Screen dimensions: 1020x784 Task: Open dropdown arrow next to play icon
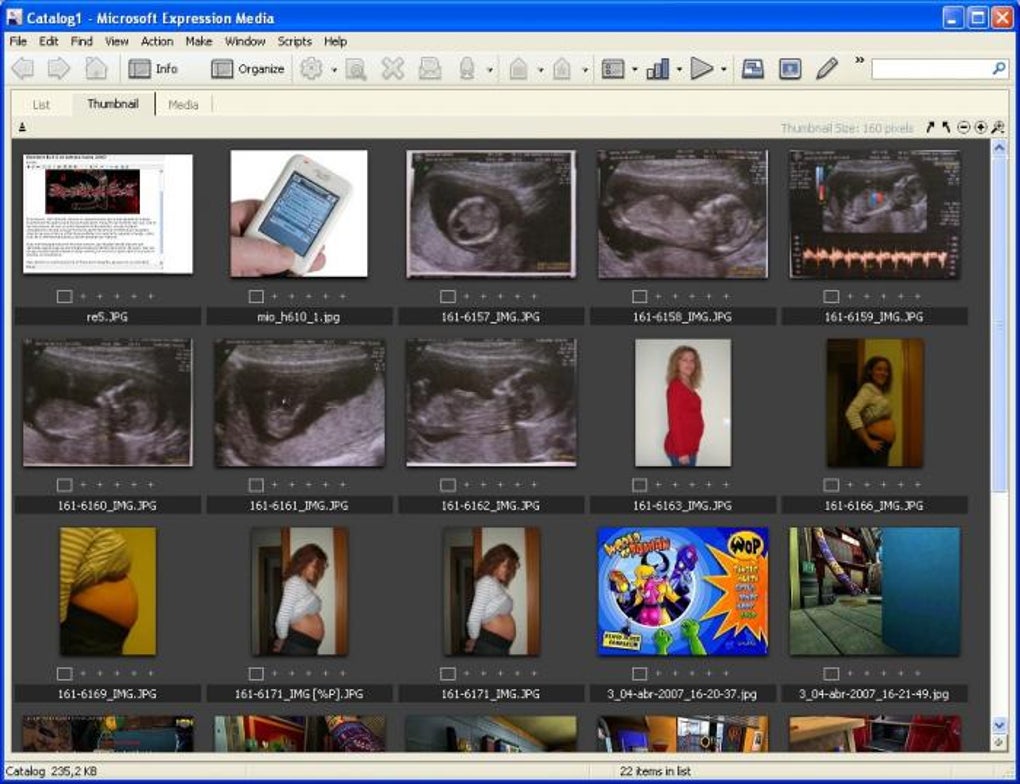(x=723, y=70)
